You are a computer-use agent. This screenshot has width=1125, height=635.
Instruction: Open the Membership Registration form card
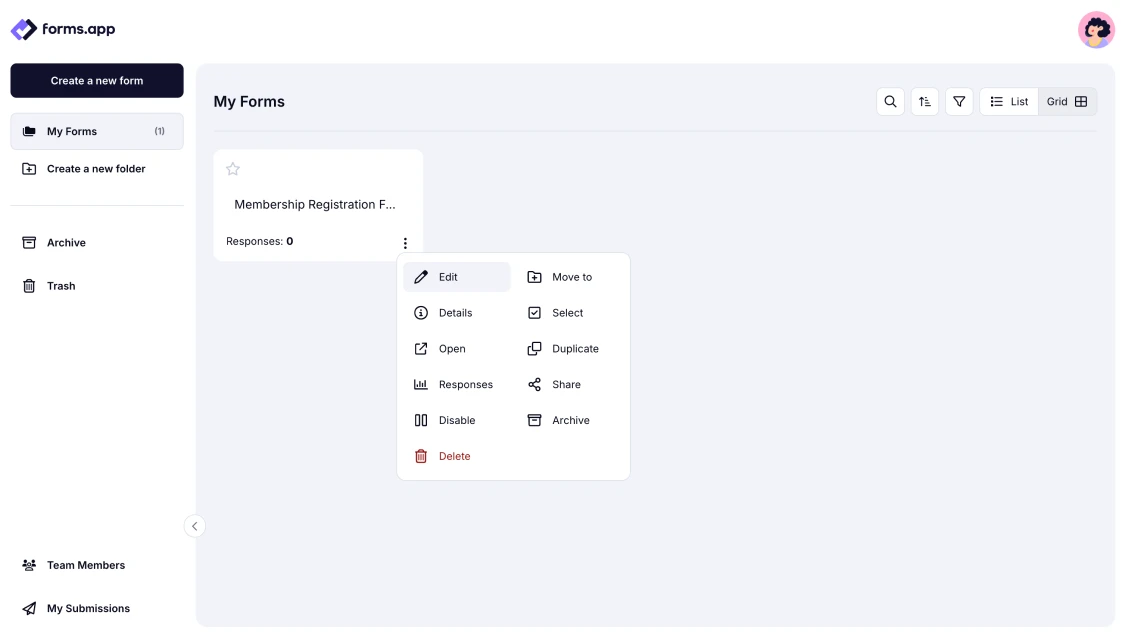pos(315,205)
